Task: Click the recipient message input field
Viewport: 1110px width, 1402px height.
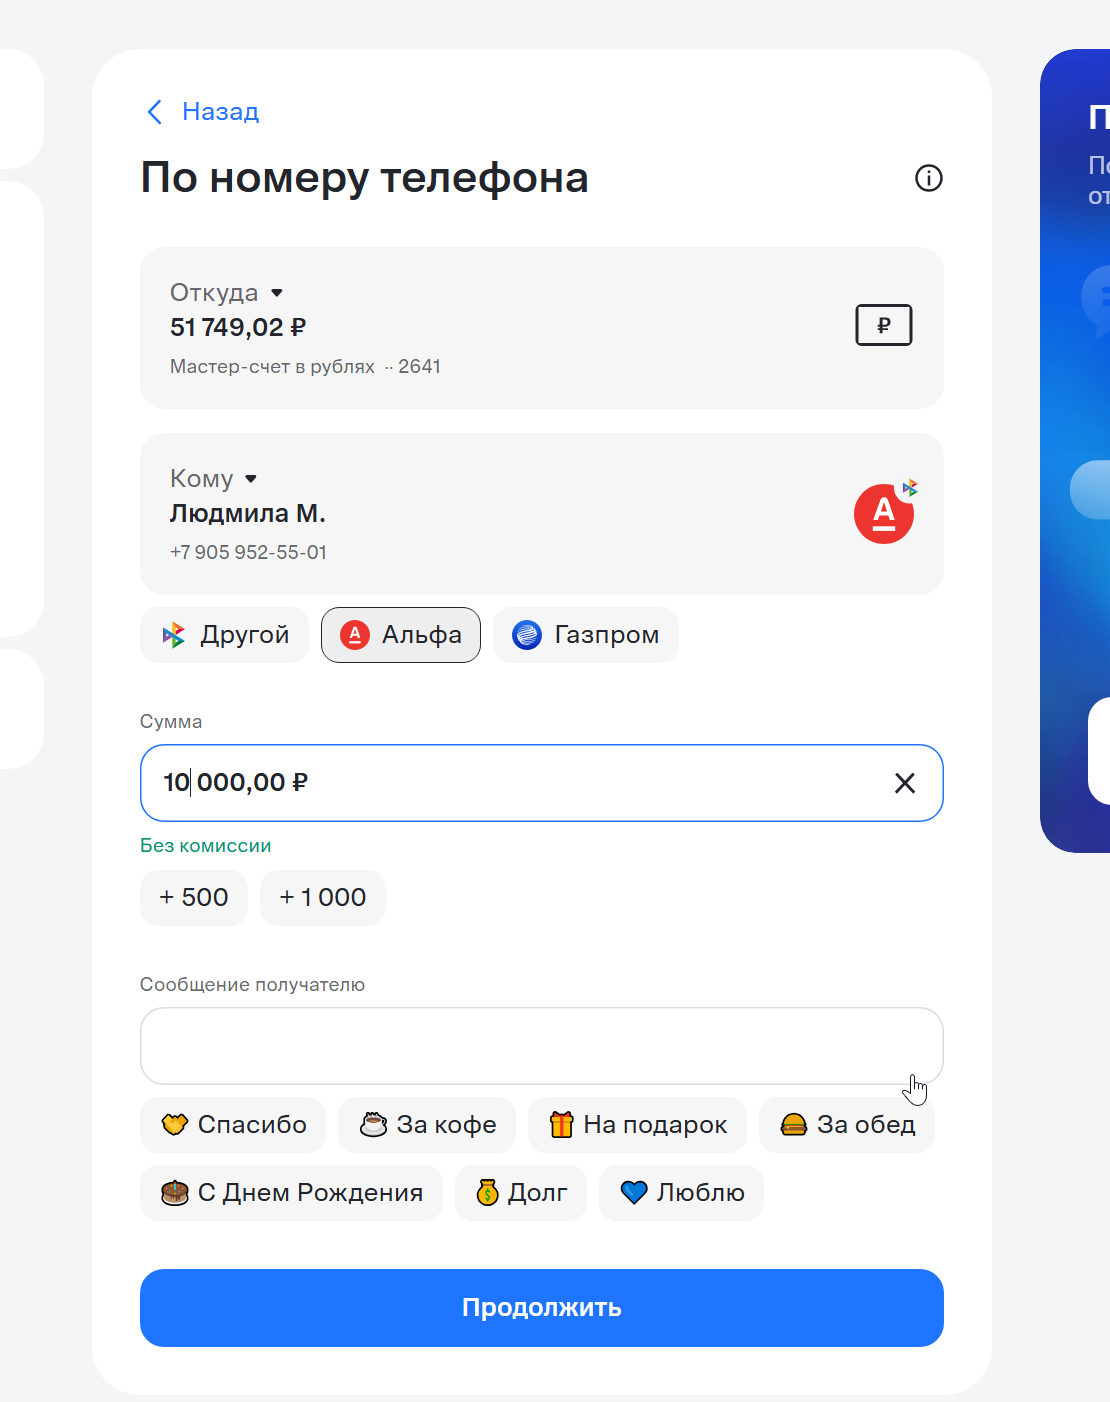Action: 542,1046
